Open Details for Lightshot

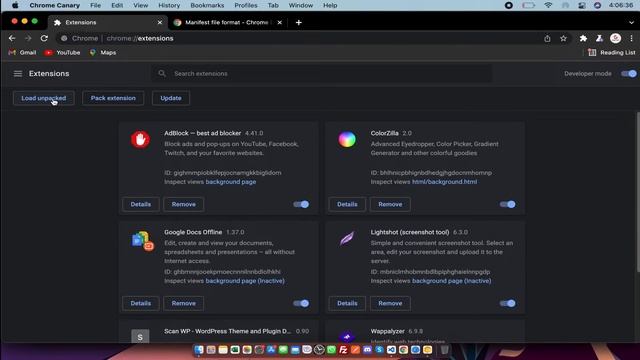(347, 303)
